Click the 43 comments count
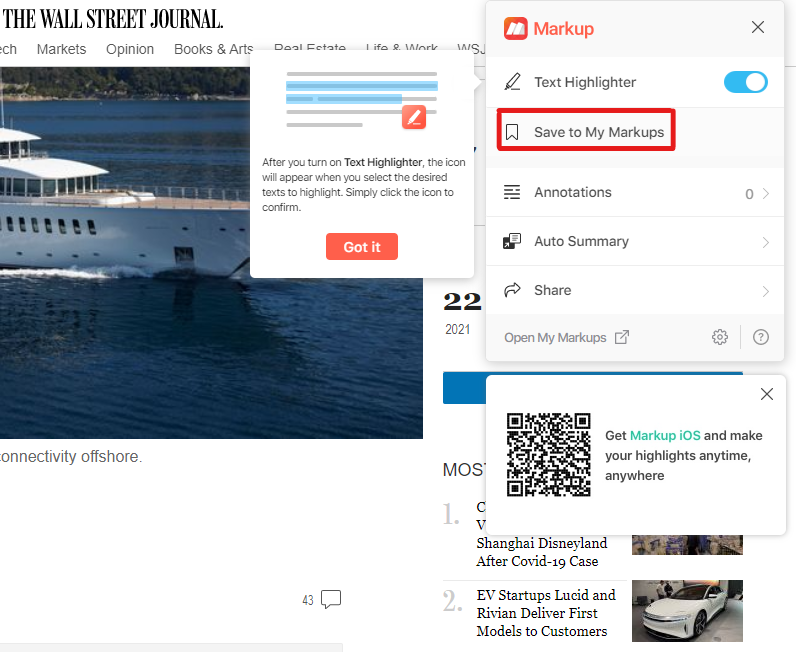The image size is (796, 652). (308, 600)
